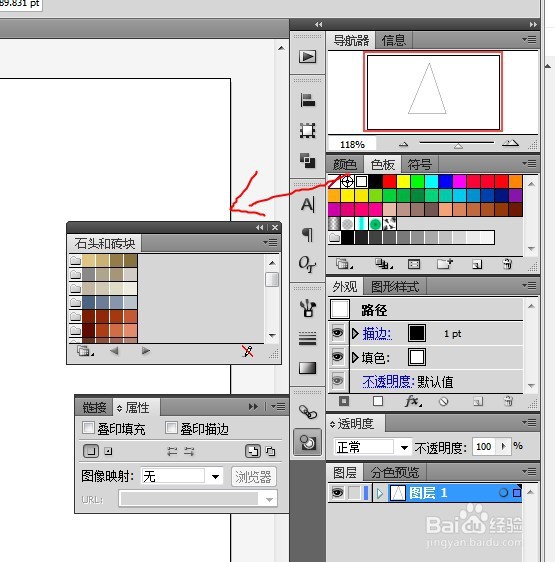555x562 pixels.
Task: Open the Pathfinder panel icon
Action: click(x=308, y=160)
